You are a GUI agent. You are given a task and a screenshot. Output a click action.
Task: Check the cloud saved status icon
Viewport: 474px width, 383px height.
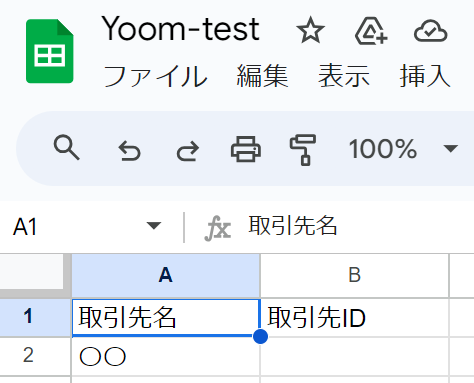(x=430, y=31)
